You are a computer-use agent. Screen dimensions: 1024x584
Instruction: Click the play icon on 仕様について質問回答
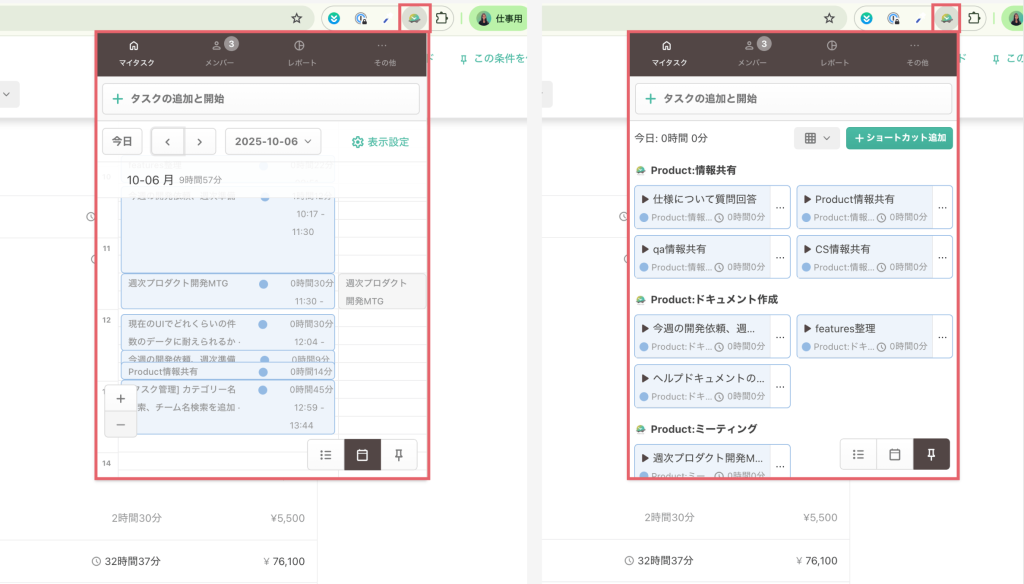point(645,199)
